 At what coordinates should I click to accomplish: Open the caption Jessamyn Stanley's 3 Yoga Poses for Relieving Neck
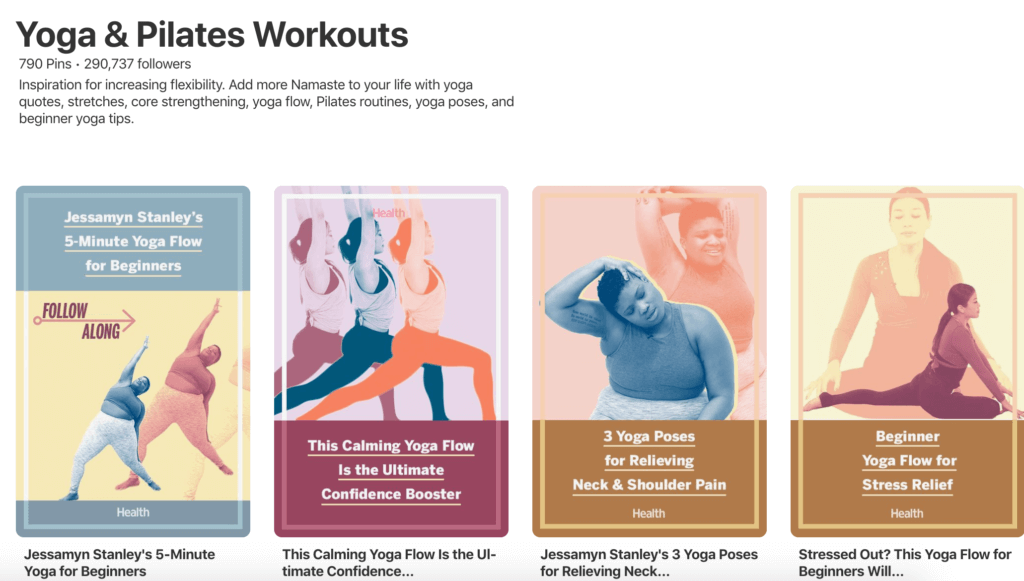[649, 563]
